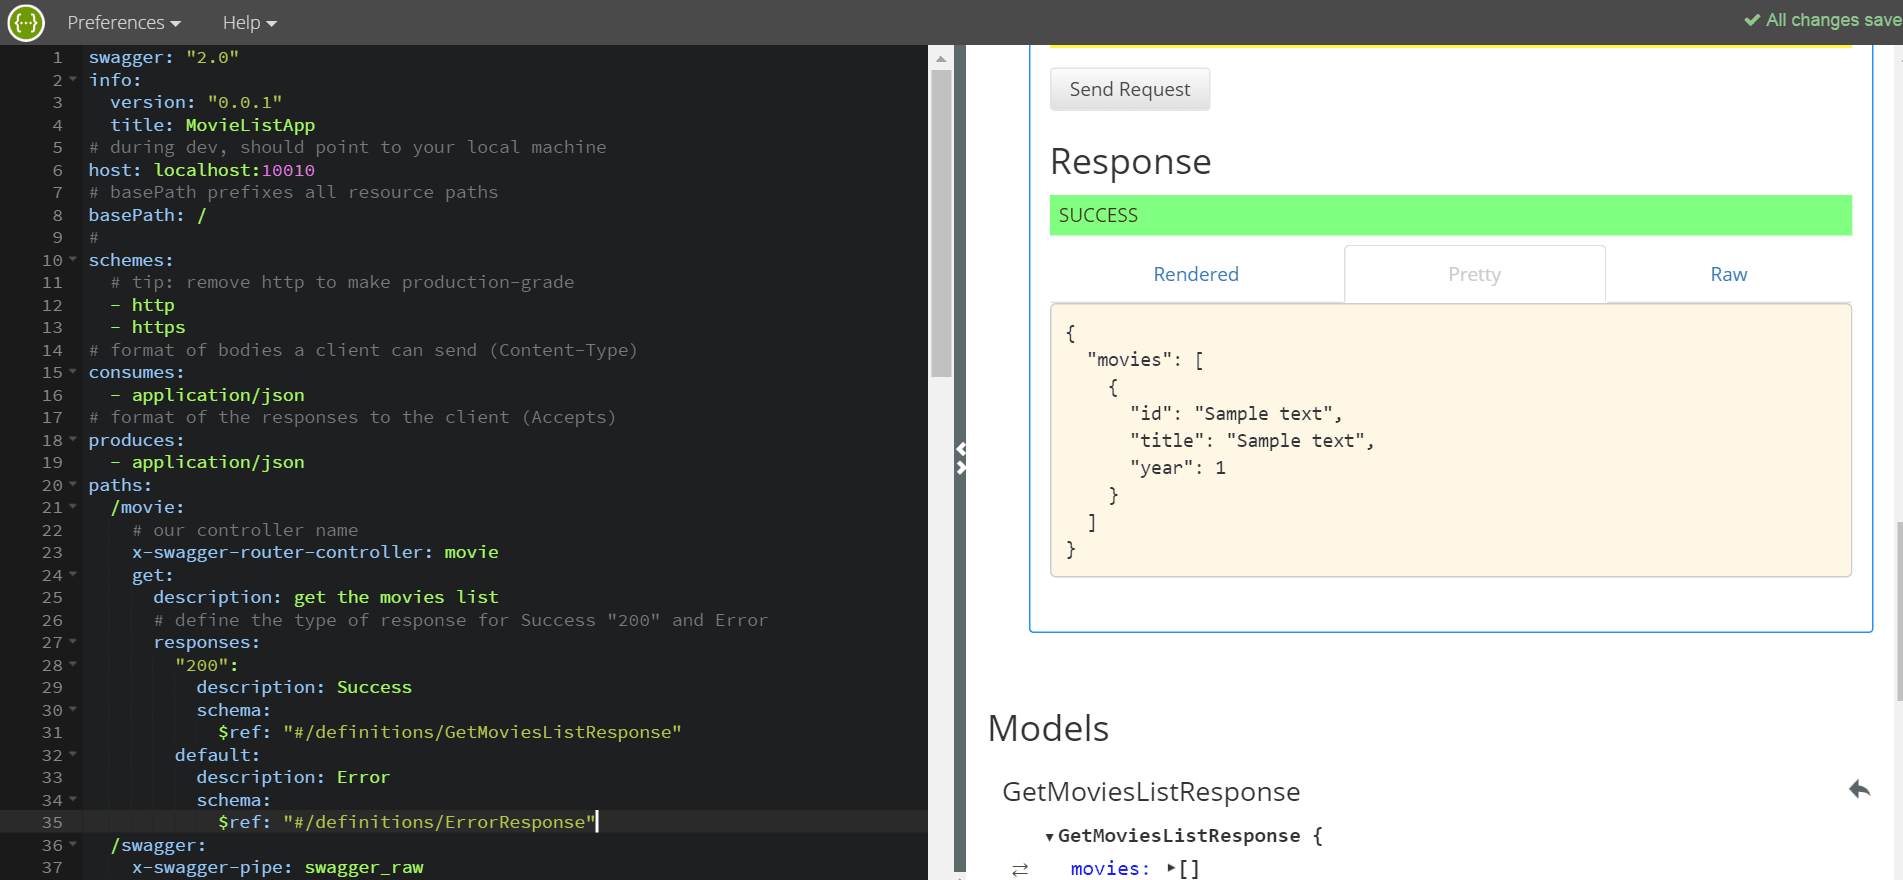Click the "title": "Sample text" line in response
This screenshot has width=1903, height=880.
(x=1252, y=441)
